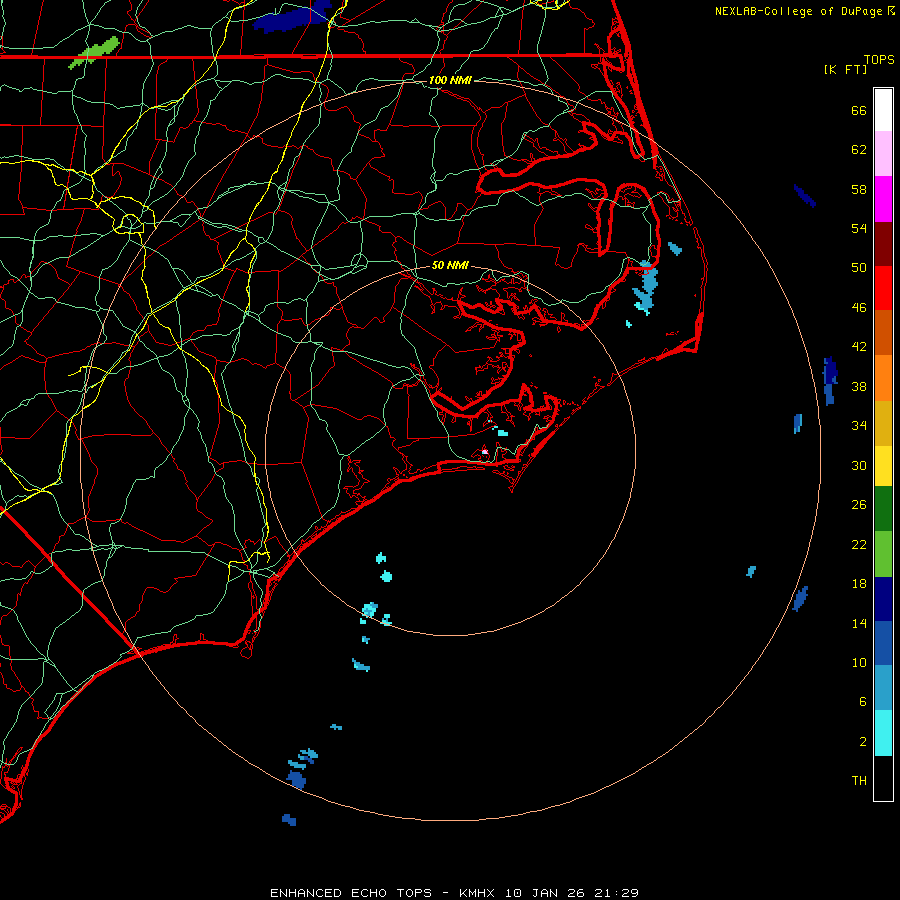Click the legend value "46"

point(859,308)
